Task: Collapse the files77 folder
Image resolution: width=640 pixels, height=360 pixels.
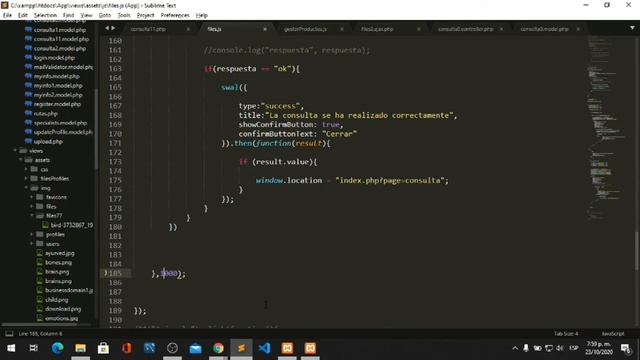Action: click(32, 216)
